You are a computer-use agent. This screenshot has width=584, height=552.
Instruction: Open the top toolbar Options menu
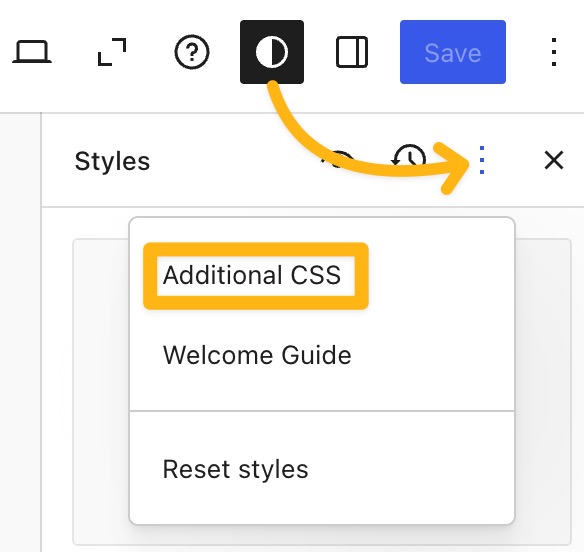554,52
